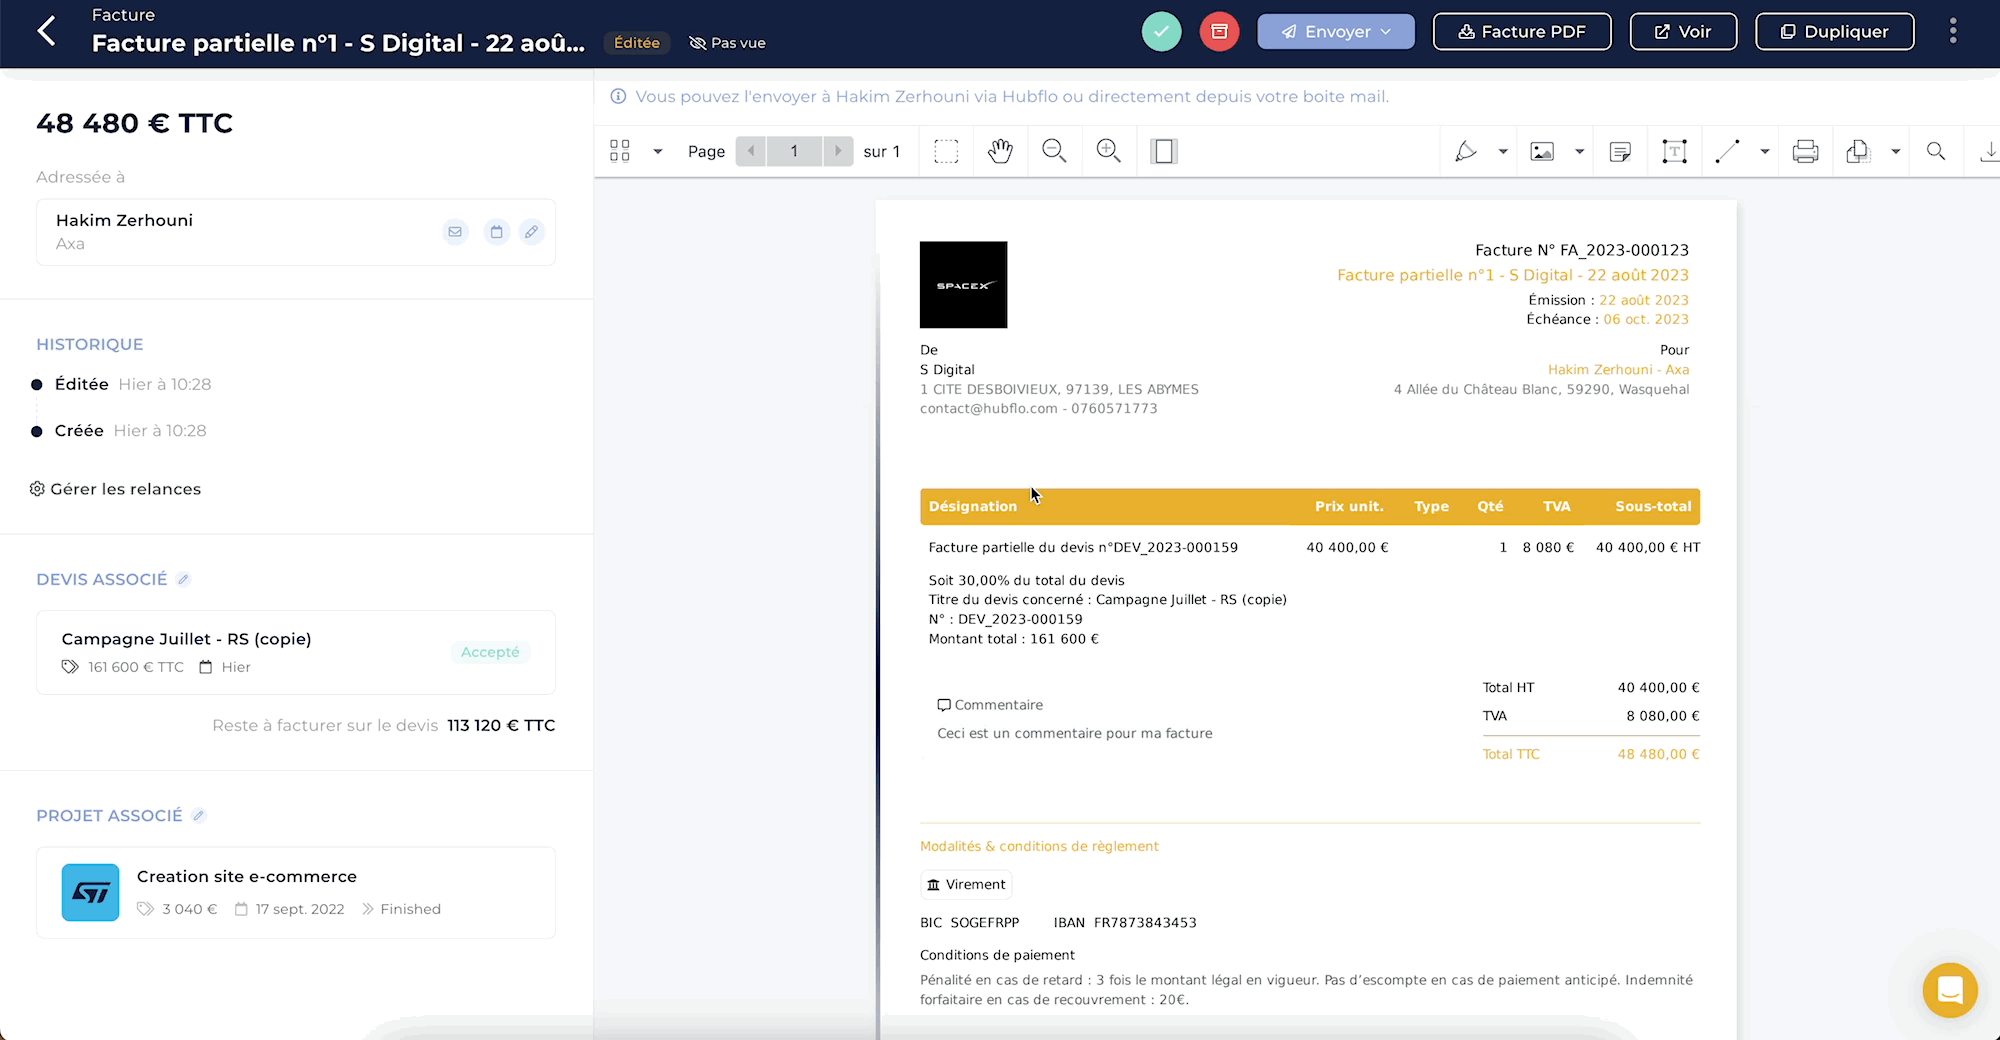Select the line drawing tool
Screen dimensions: 2000x1040
pyautogui.click(x=1728, y=151)
